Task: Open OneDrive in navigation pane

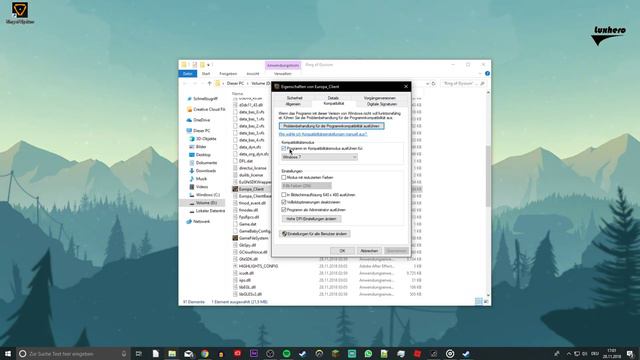Action: pyautogui.click(x=198, y=120)
